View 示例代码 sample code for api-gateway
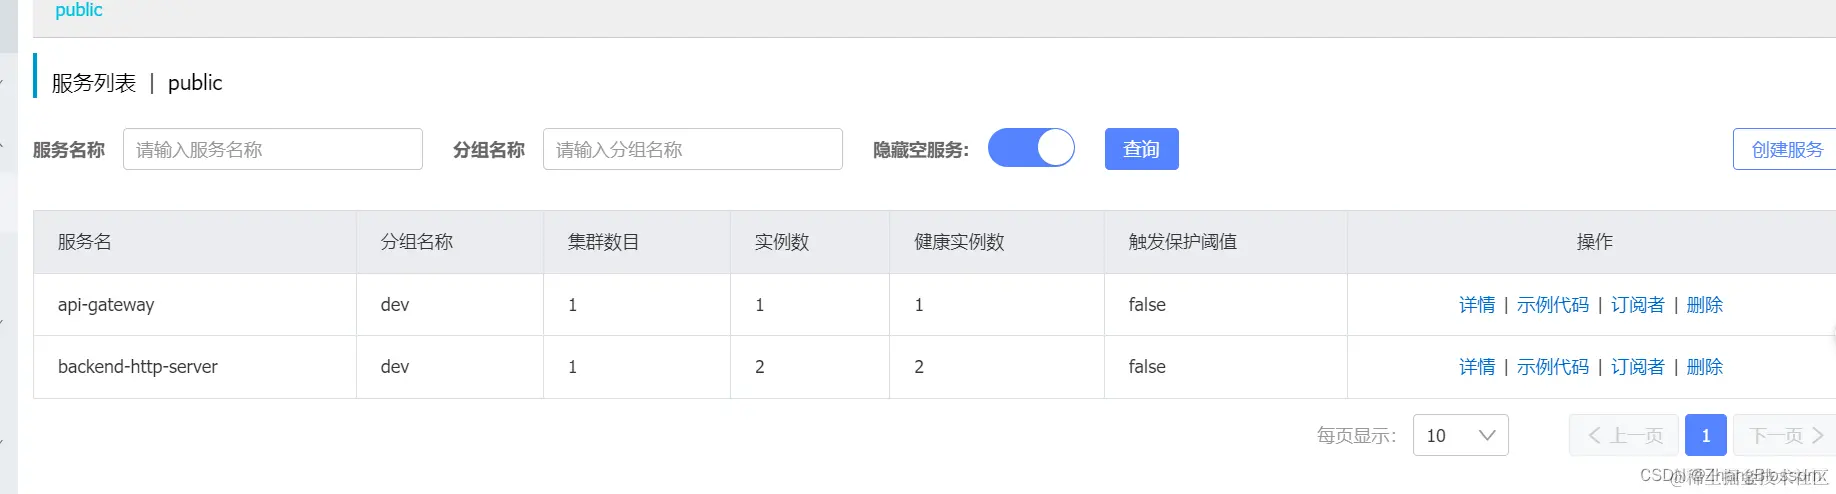 [1552, 305]
